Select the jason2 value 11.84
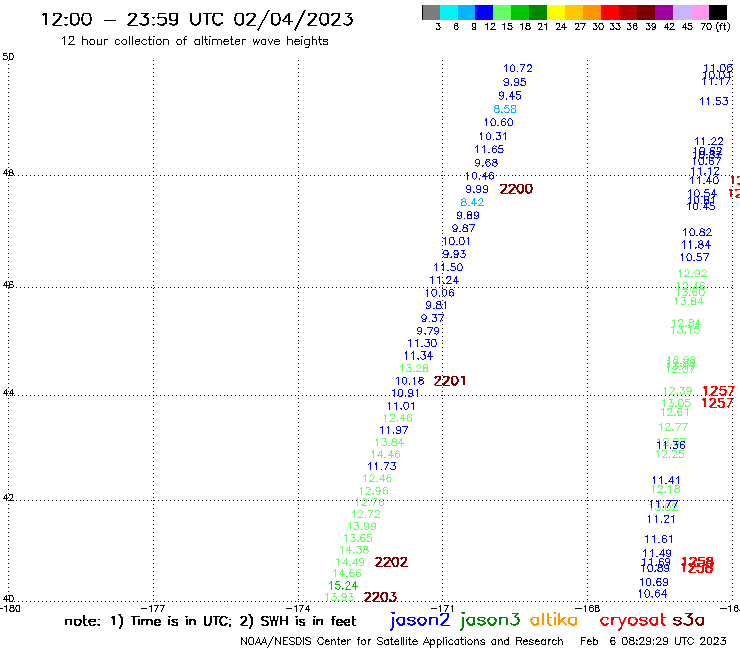This screenshot has height=650, width=740. pyautogui.click(x=696, y=245)
